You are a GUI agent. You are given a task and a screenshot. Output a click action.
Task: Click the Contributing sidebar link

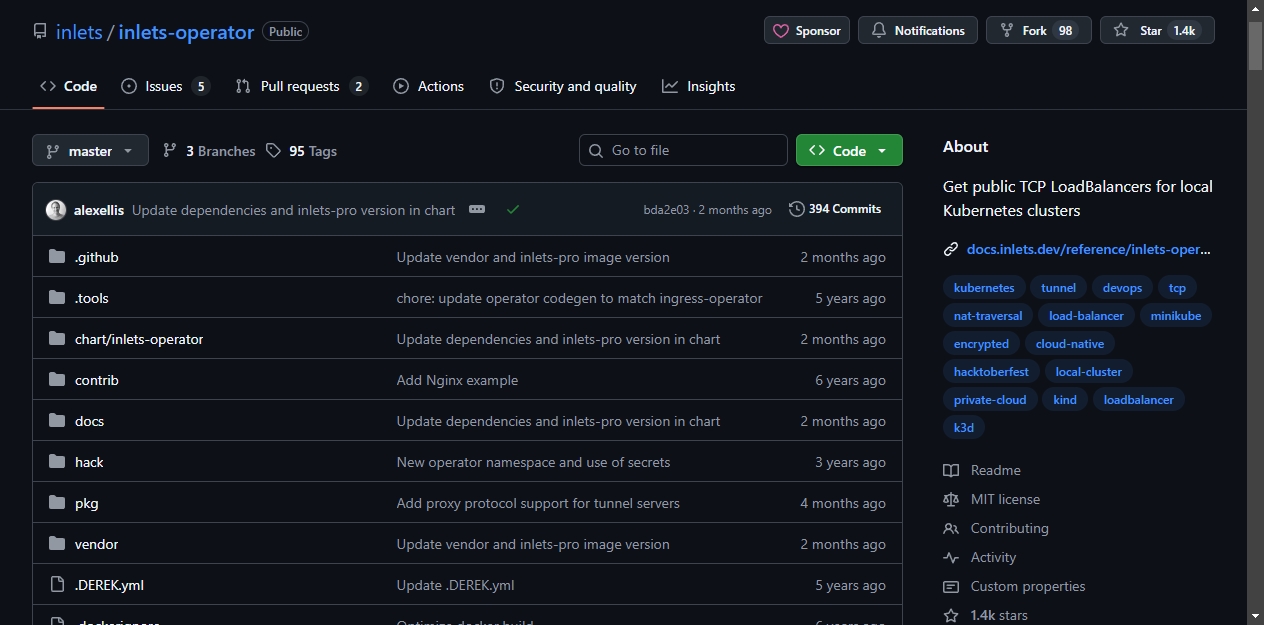pos(1009,528)
